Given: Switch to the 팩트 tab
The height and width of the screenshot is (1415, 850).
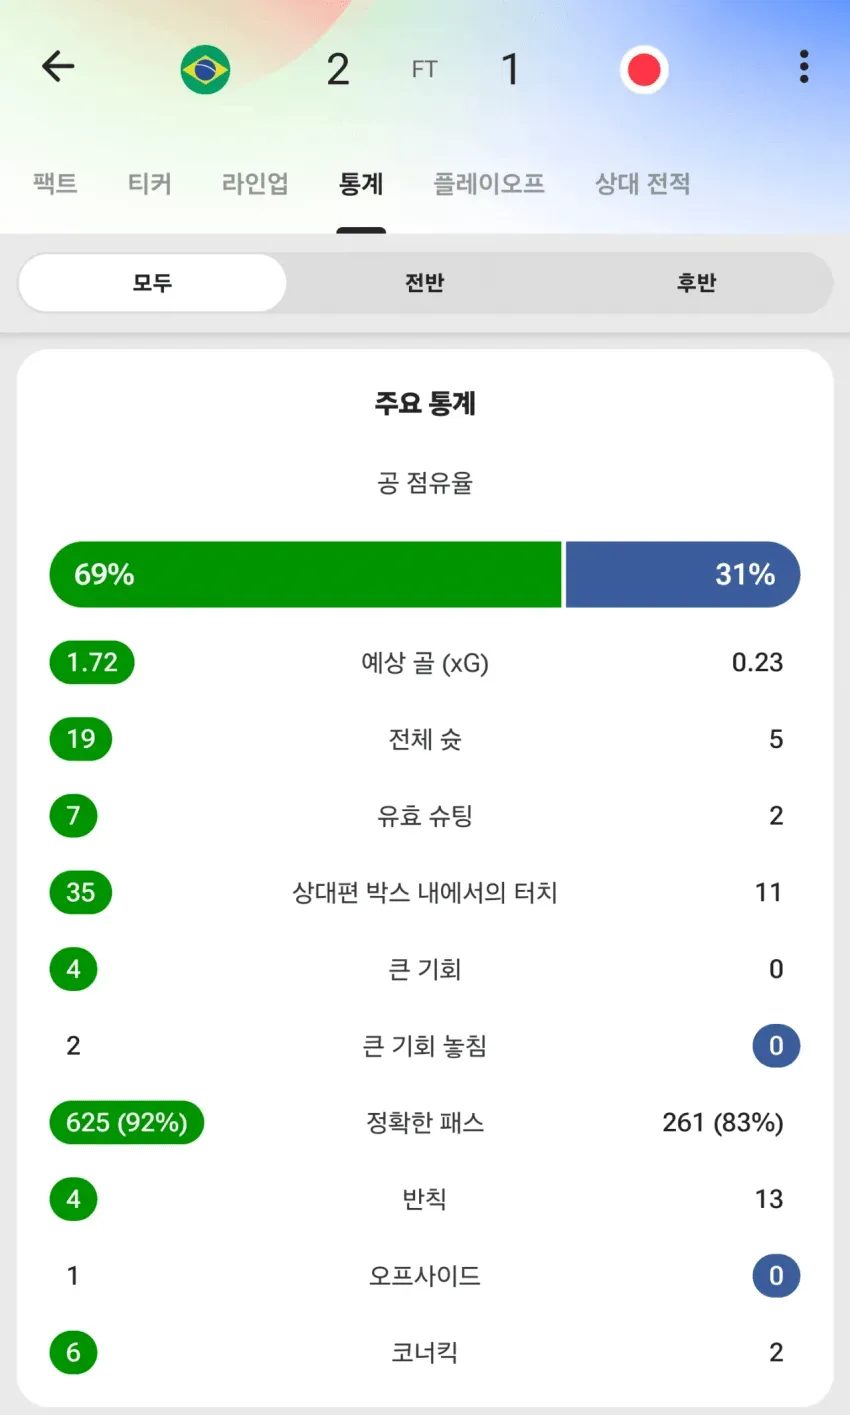Looking at the screenshot, I should coord(55,183).
